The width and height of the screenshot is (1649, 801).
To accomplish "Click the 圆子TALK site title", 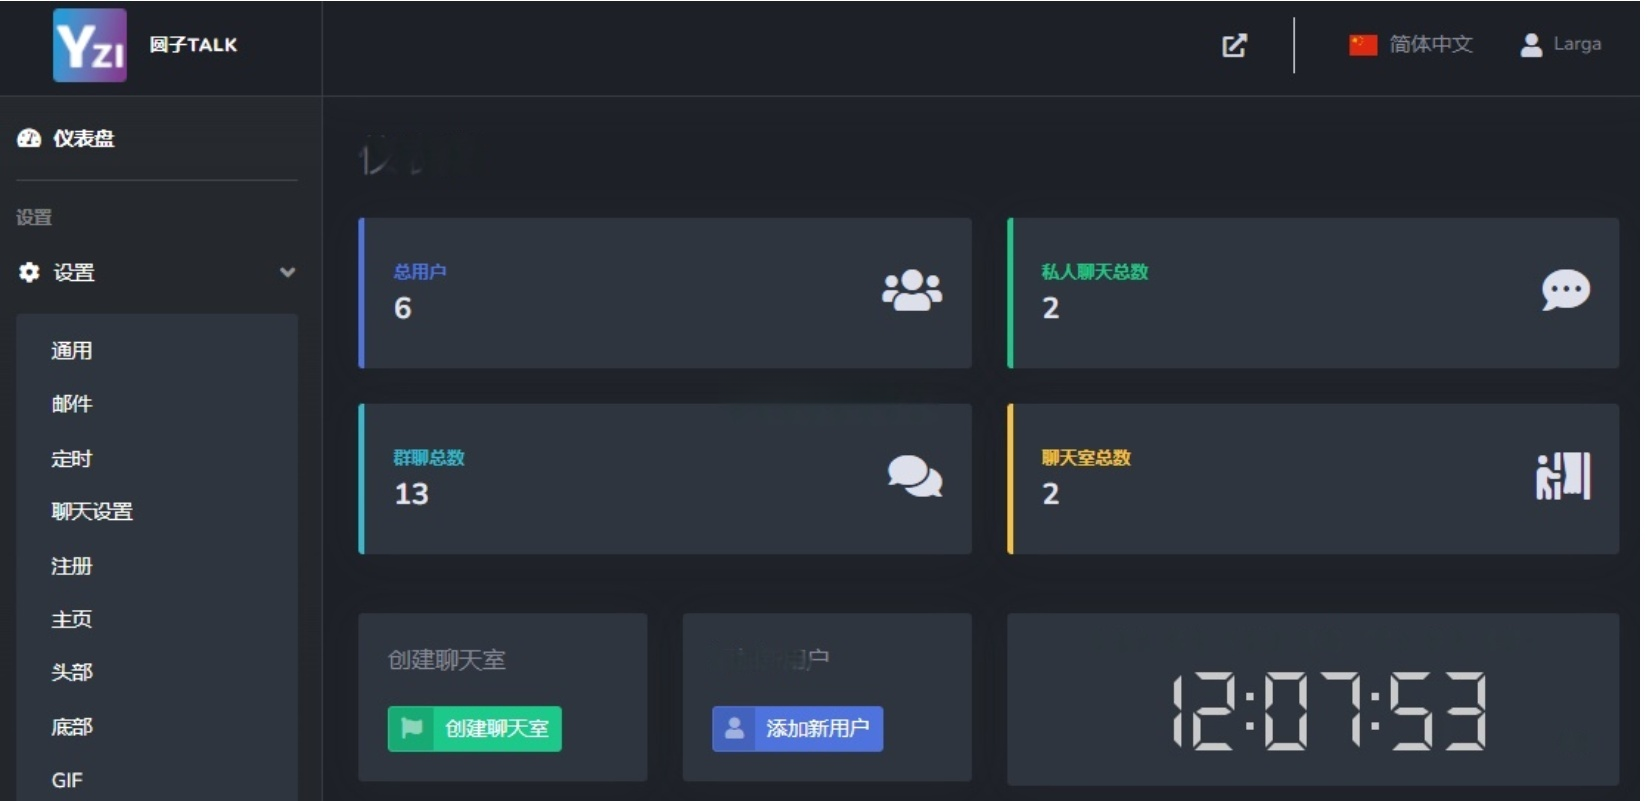I will coord(194,45).
